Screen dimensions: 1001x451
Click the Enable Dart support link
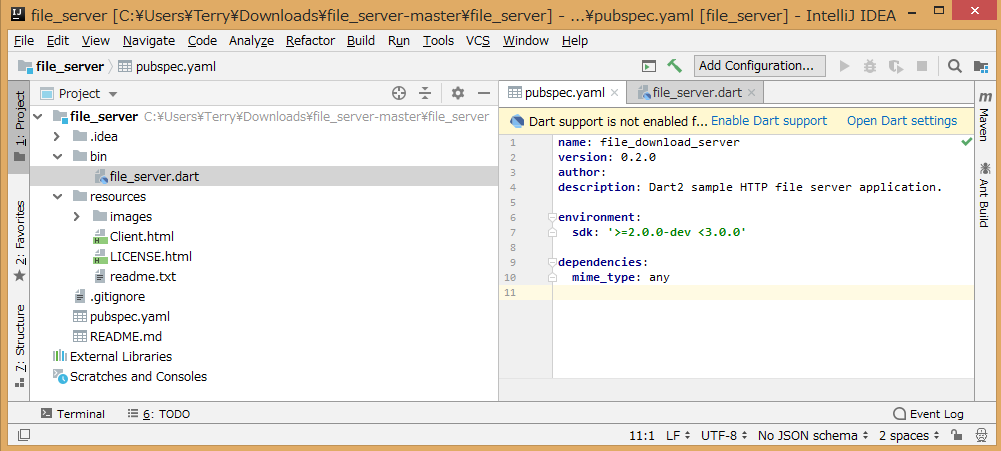click(x=769, y=121)
